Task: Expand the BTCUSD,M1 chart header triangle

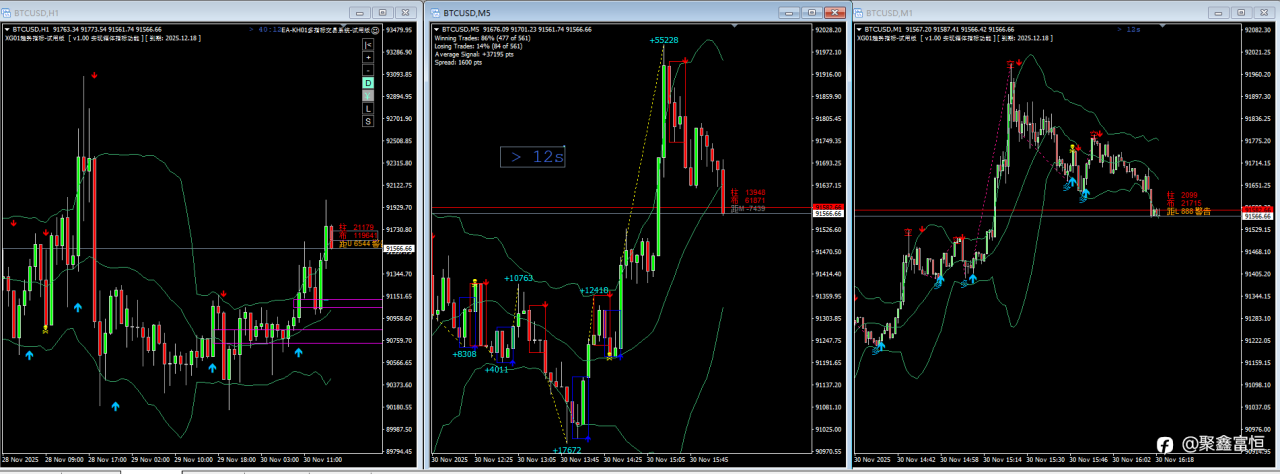Action: (859, 30)
